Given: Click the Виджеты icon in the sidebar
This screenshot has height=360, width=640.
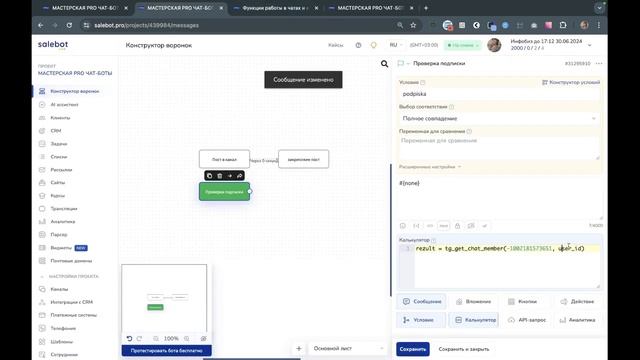Looking at the screenshot, I should click(42, 248).
